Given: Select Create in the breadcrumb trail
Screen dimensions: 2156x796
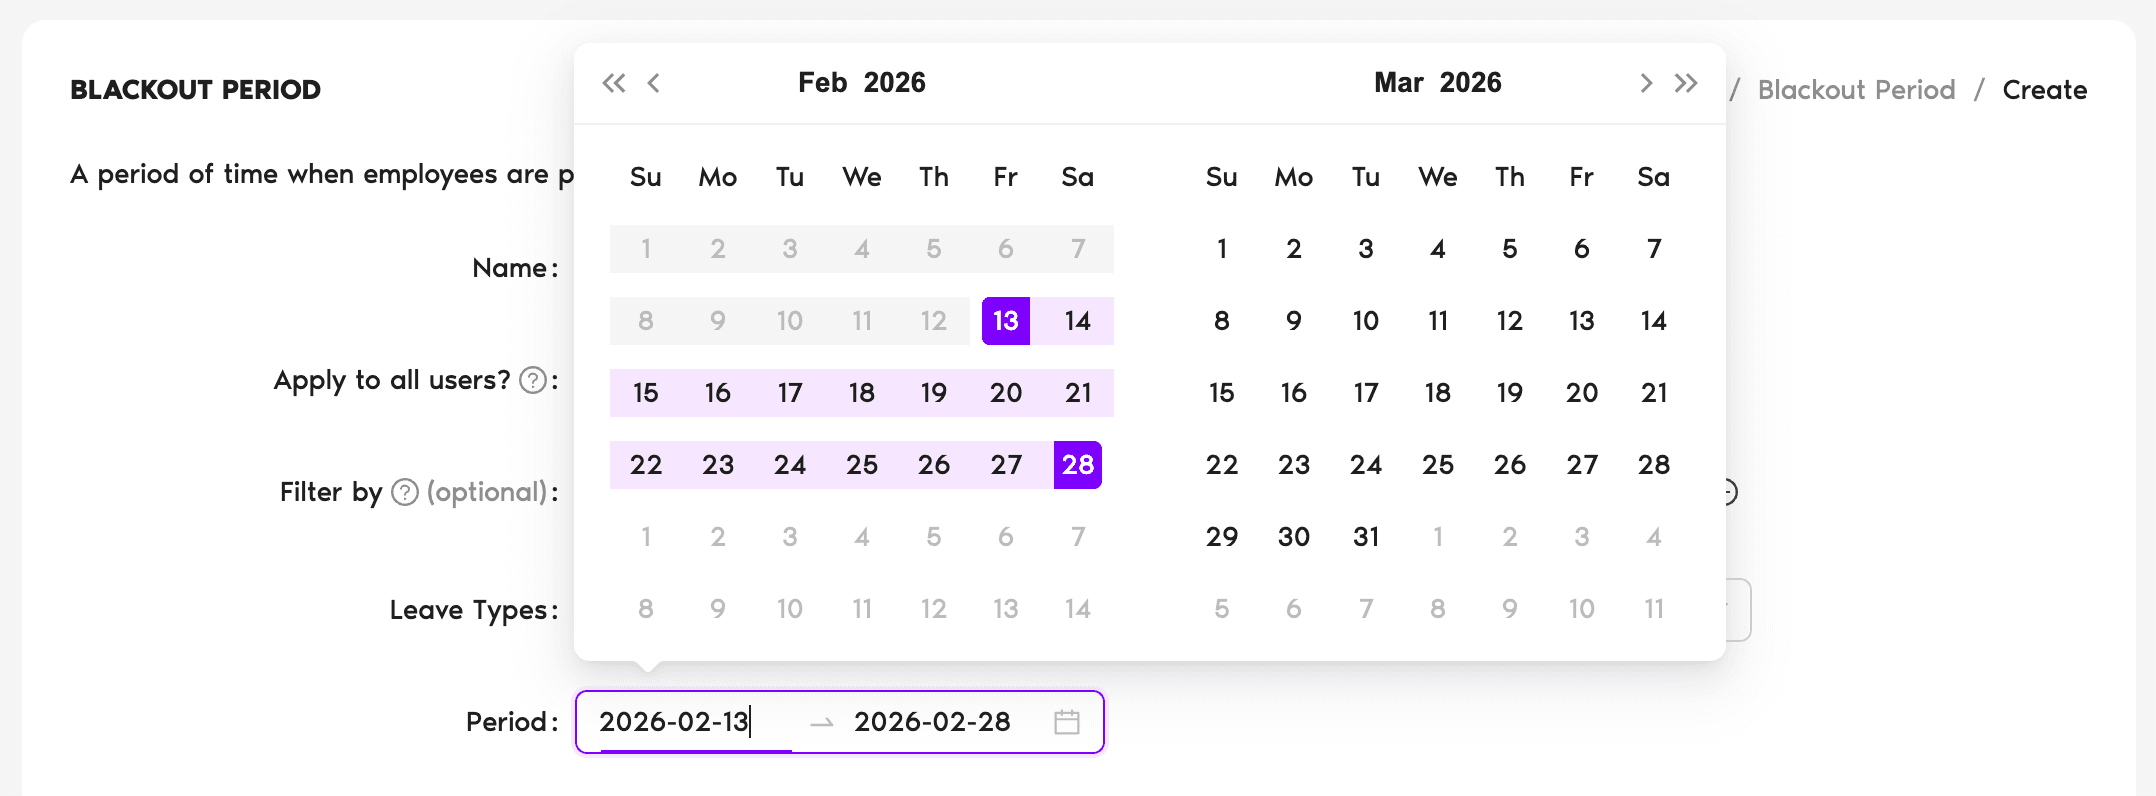Looking at the screenshot, I should pyautogui.click(x=2044, y=89).
